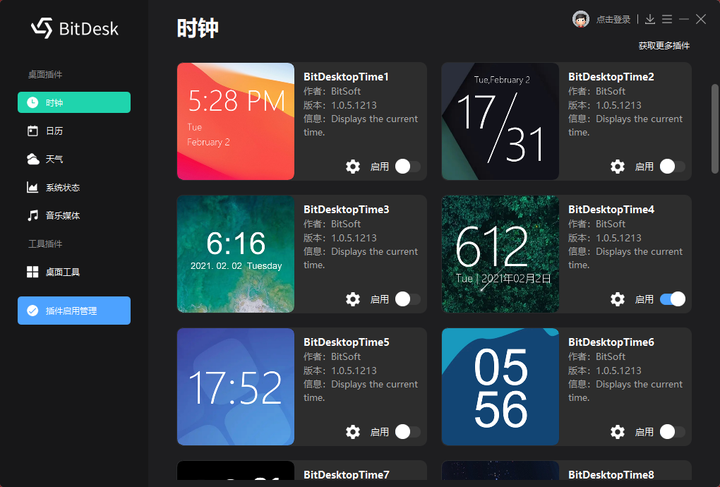Click the description text under BitDesktopTime5
This screenshot has width=720, height=487.
tap(360, 391)
